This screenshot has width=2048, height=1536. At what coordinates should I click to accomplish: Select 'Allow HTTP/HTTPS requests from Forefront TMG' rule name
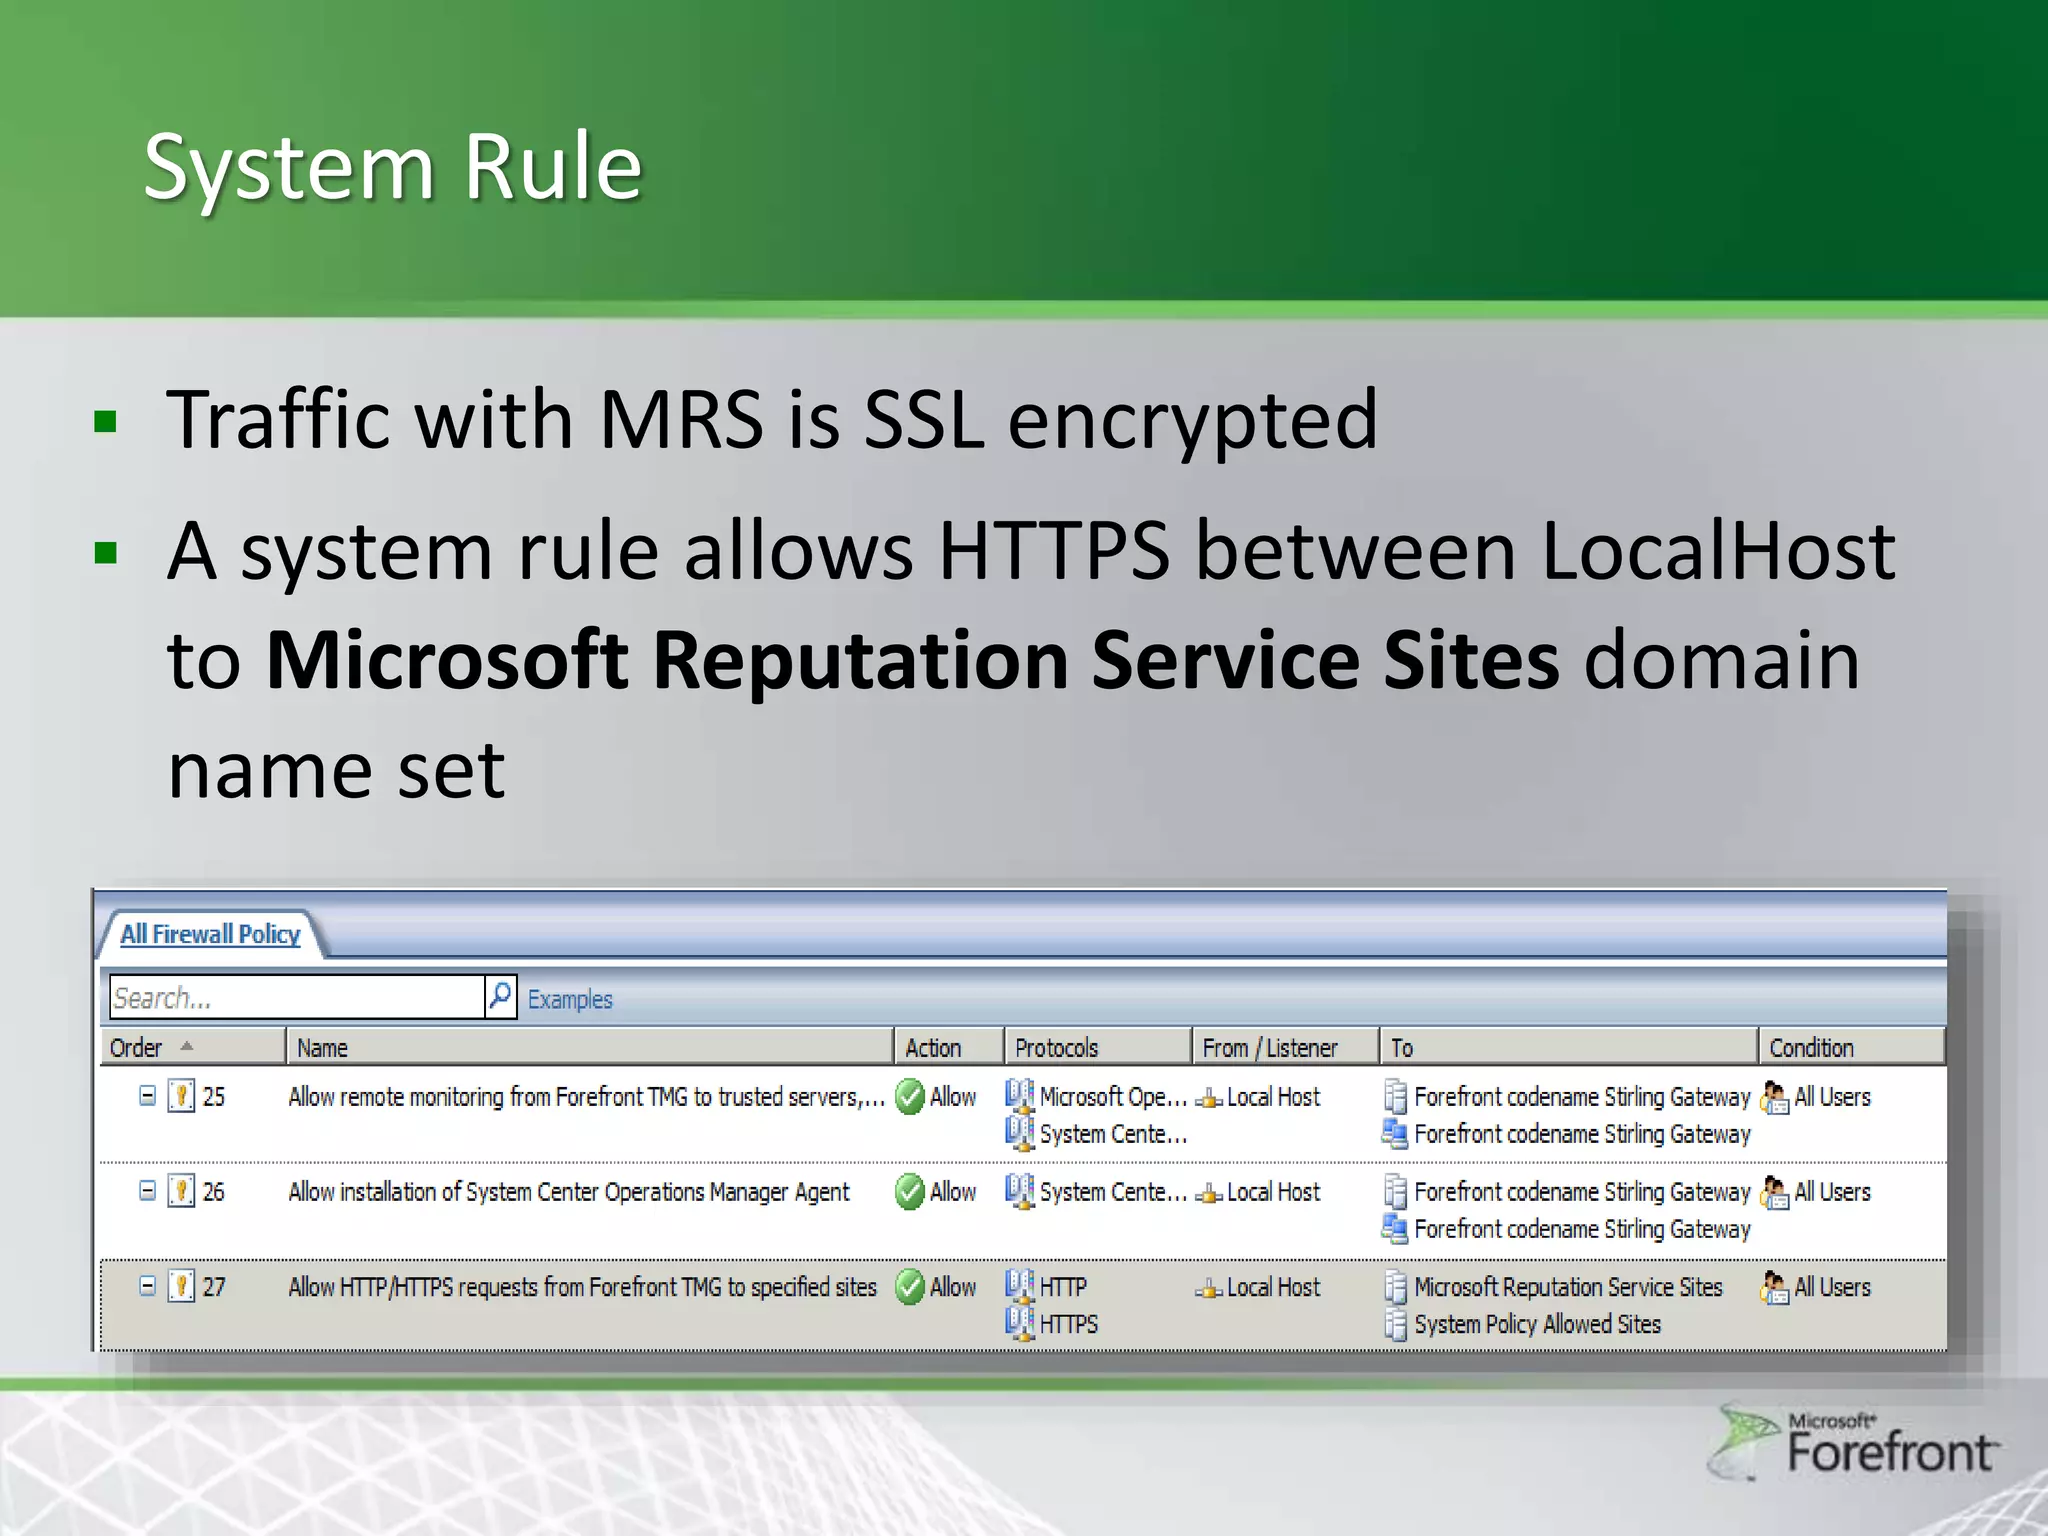(x=582, y=1287)
